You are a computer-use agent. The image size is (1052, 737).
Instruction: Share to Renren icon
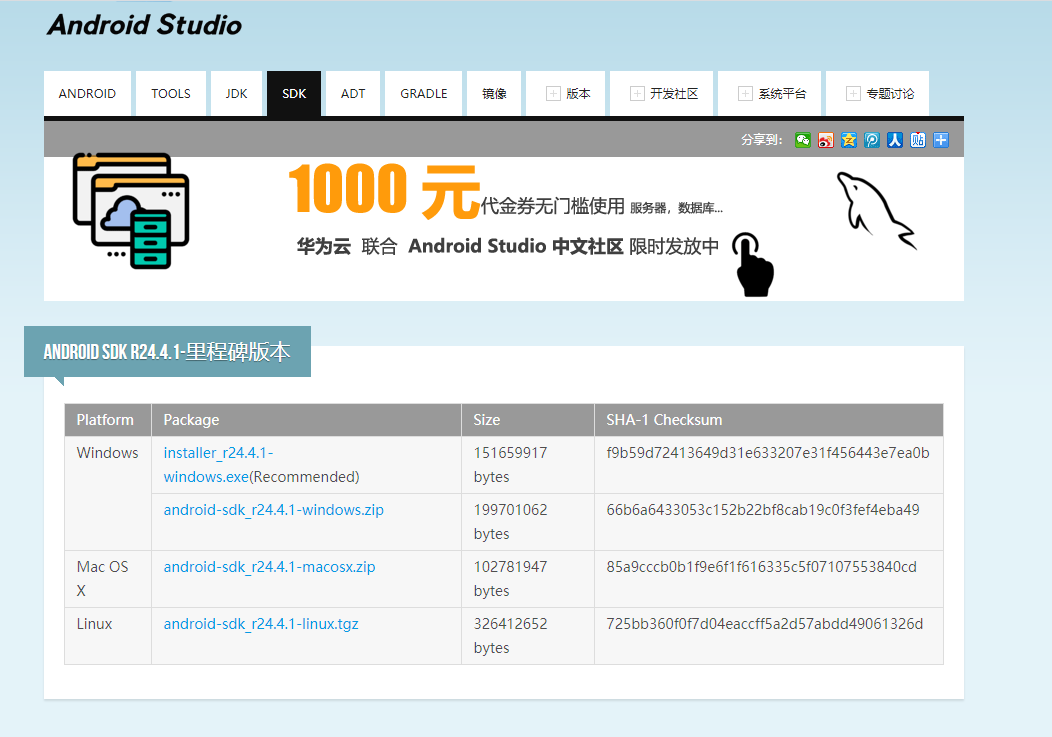pos(894,140)
